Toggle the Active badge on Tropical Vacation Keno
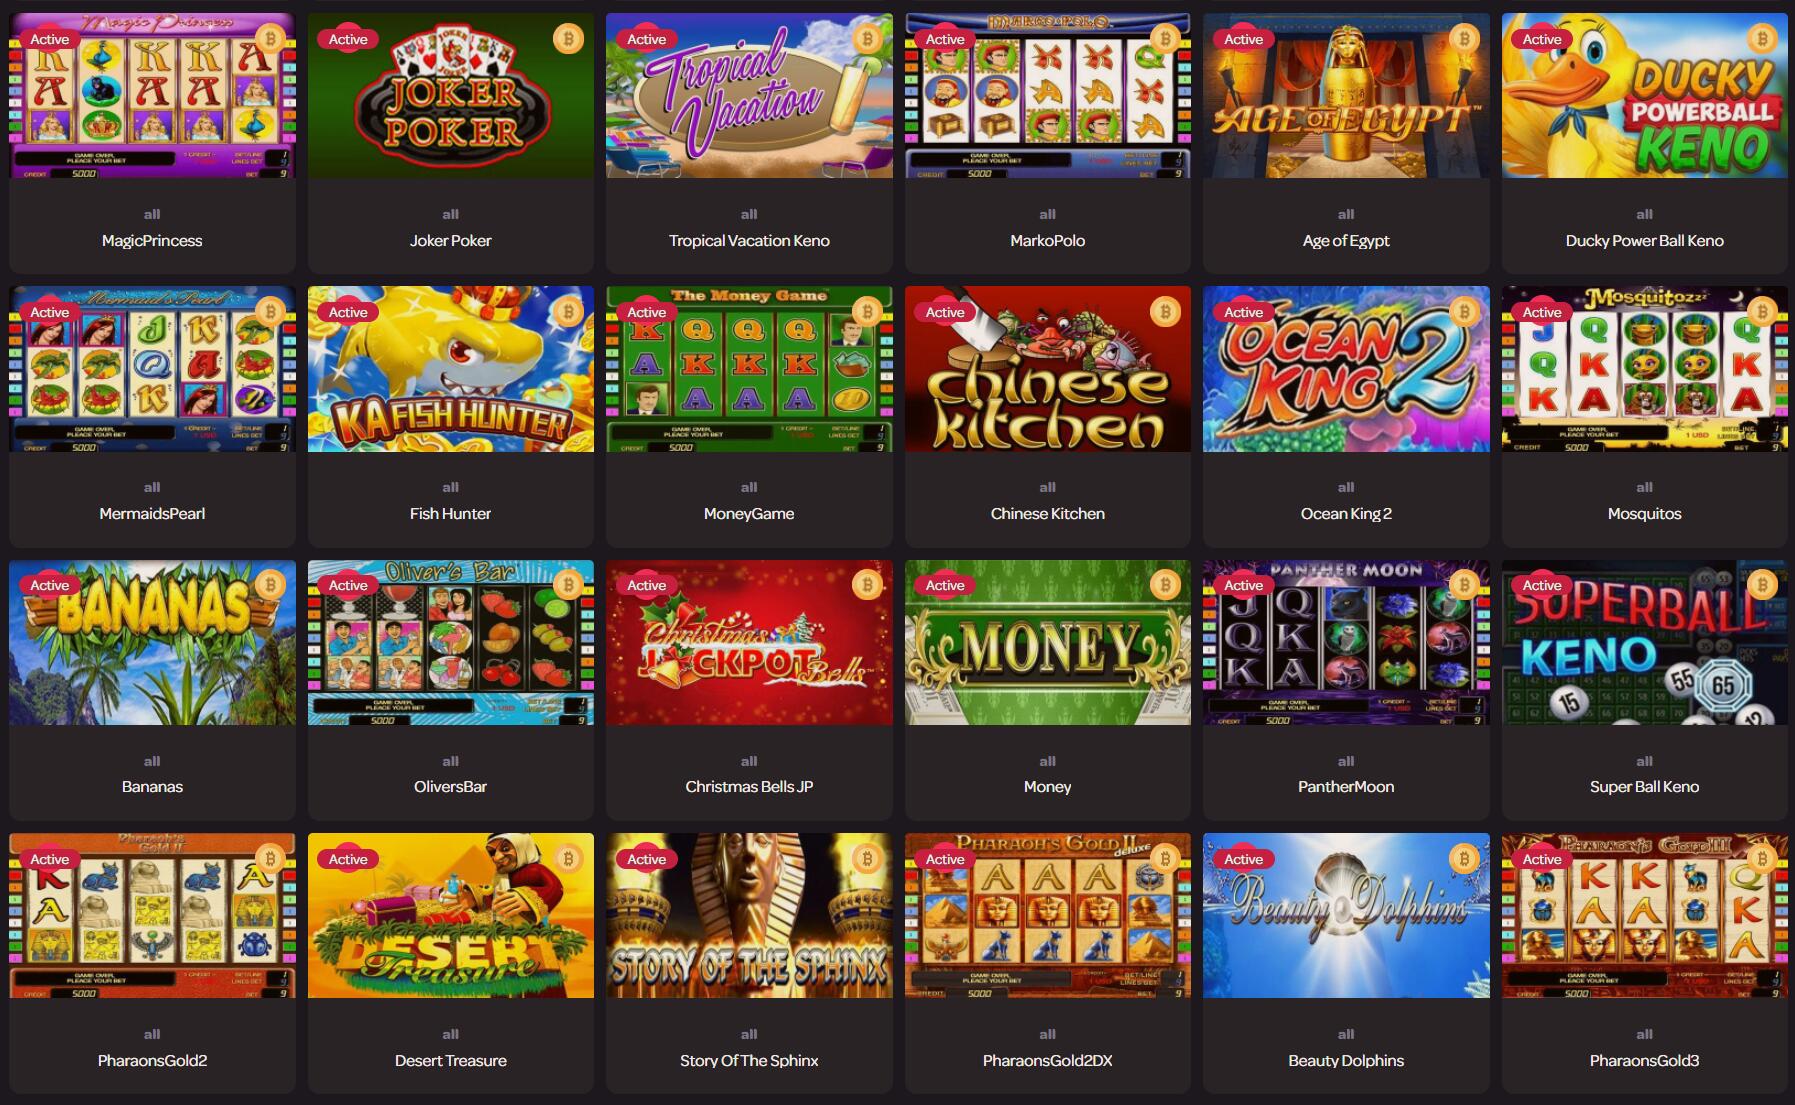This screenshot has width=1795, height=1105. [x=646, y=39]
